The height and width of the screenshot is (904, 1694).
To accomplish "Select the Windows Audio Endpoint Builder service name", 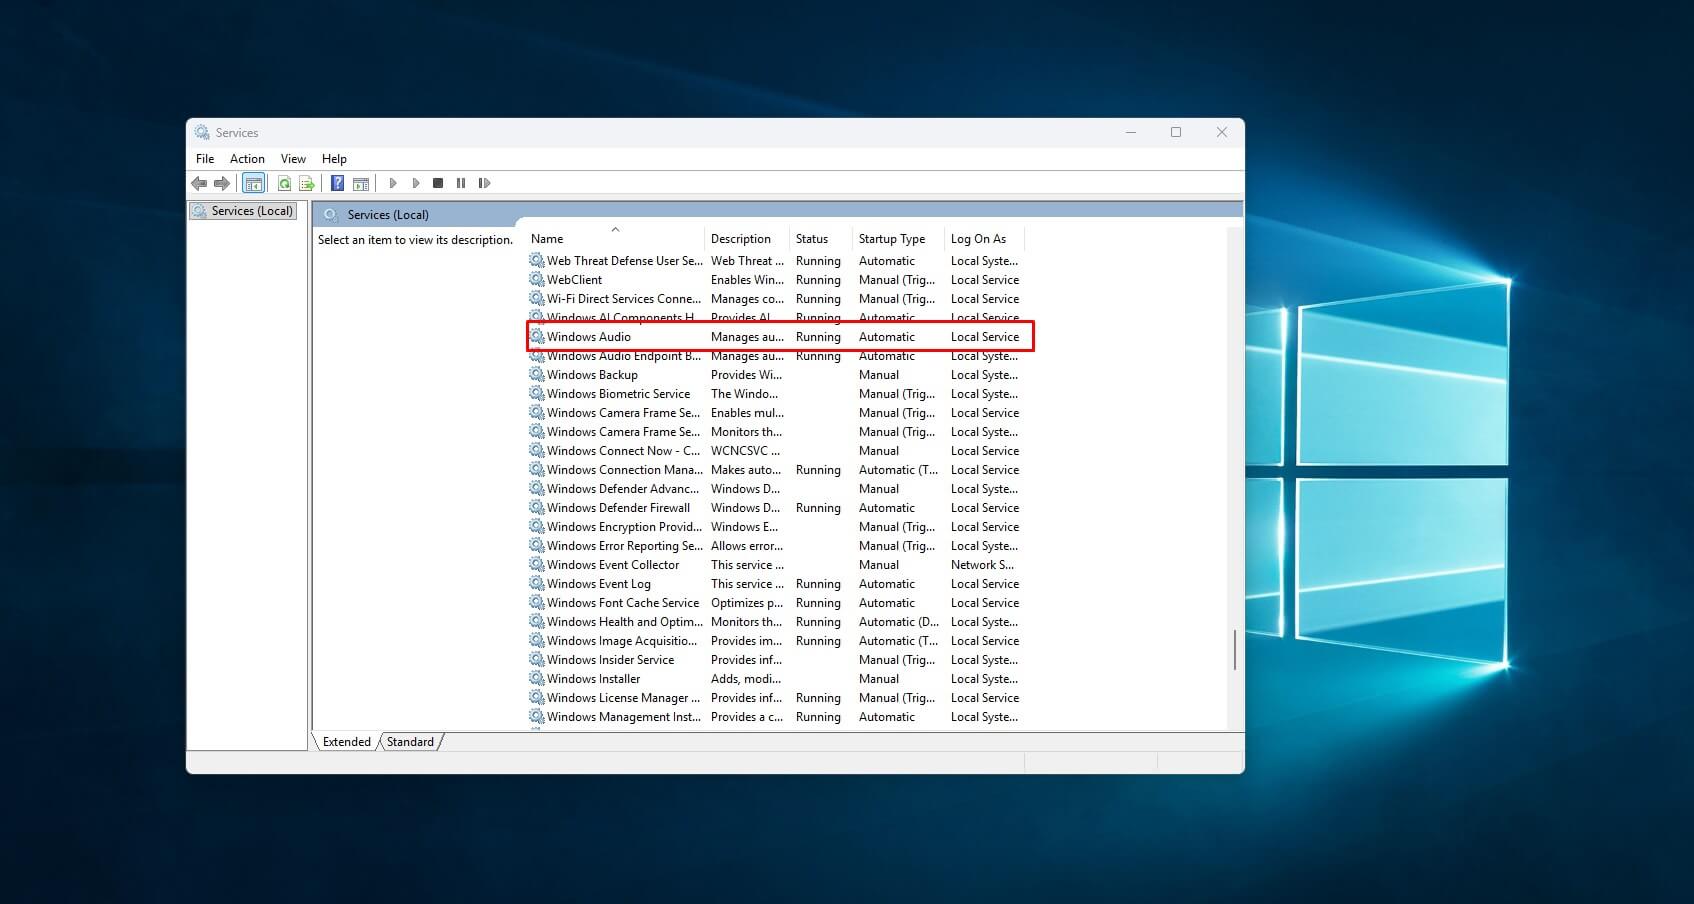I will pyautogui.click(x=623, y=355).
